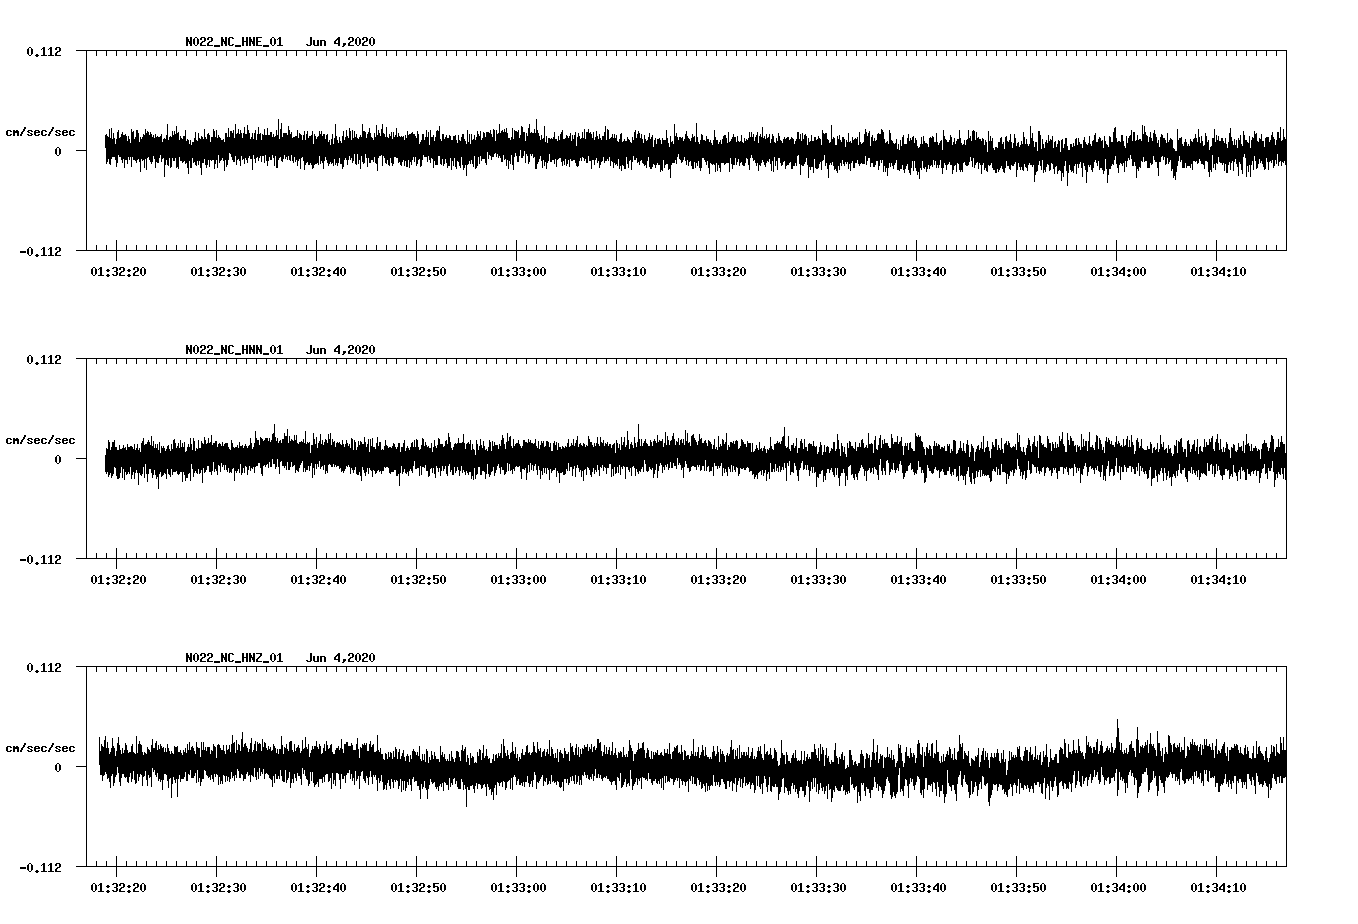Select the 01:33:40 time label under the HNE plot

[918, 272]
